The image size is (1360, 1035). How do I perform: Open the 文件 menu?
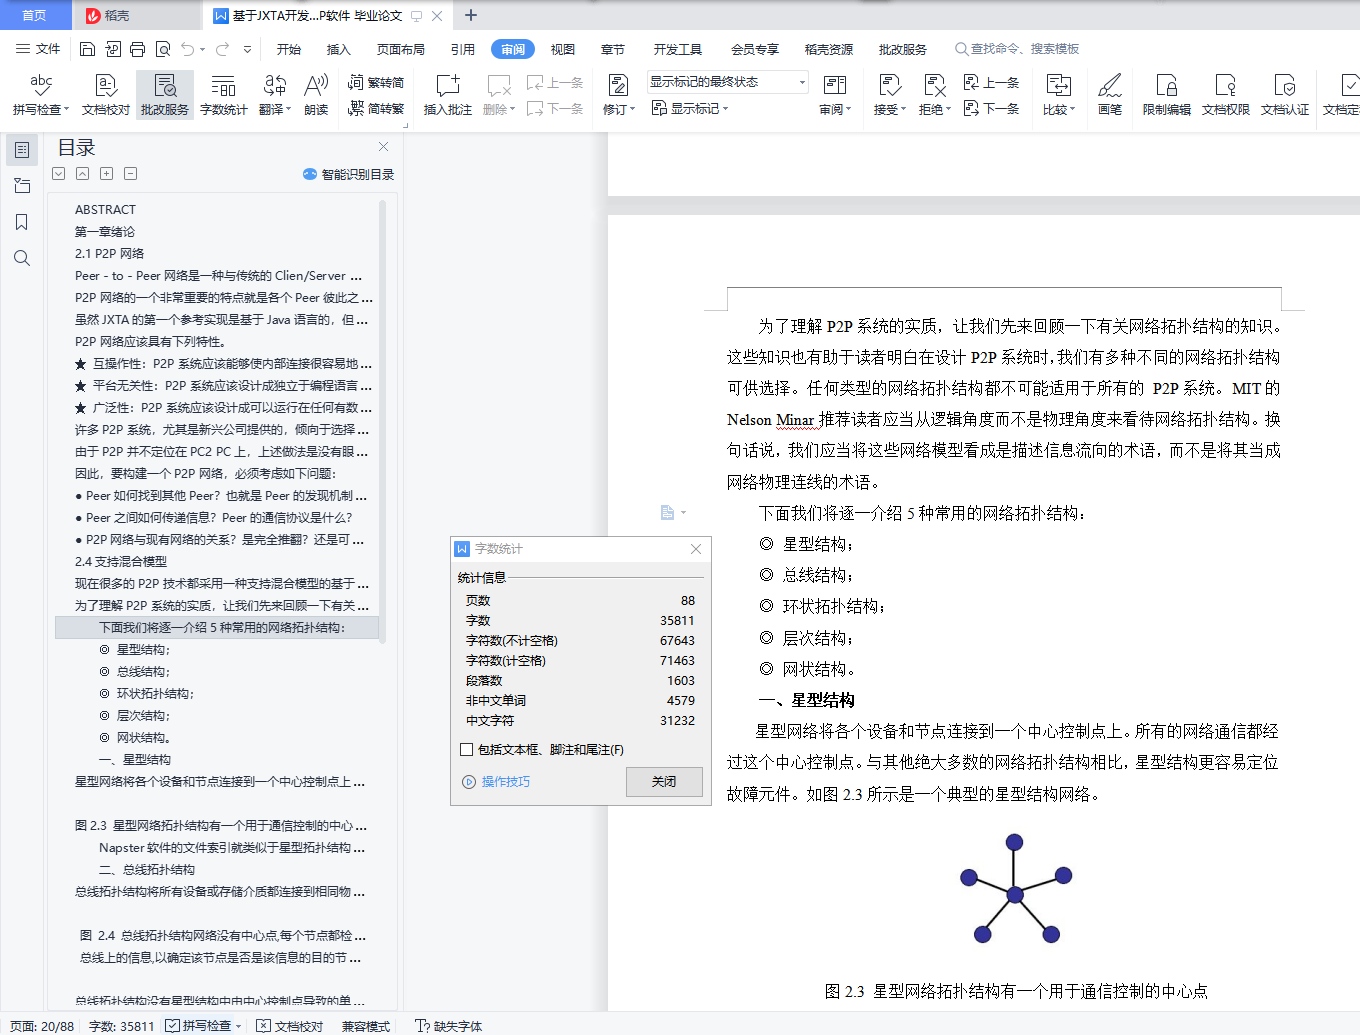coord(38,49)
